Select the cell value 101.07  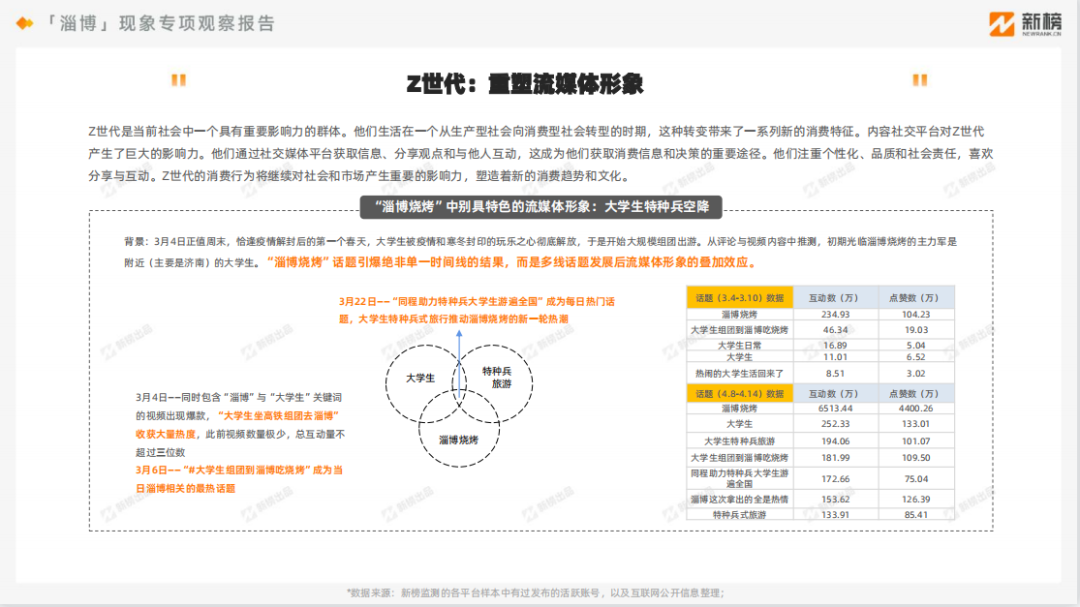(x=916, y=441)
